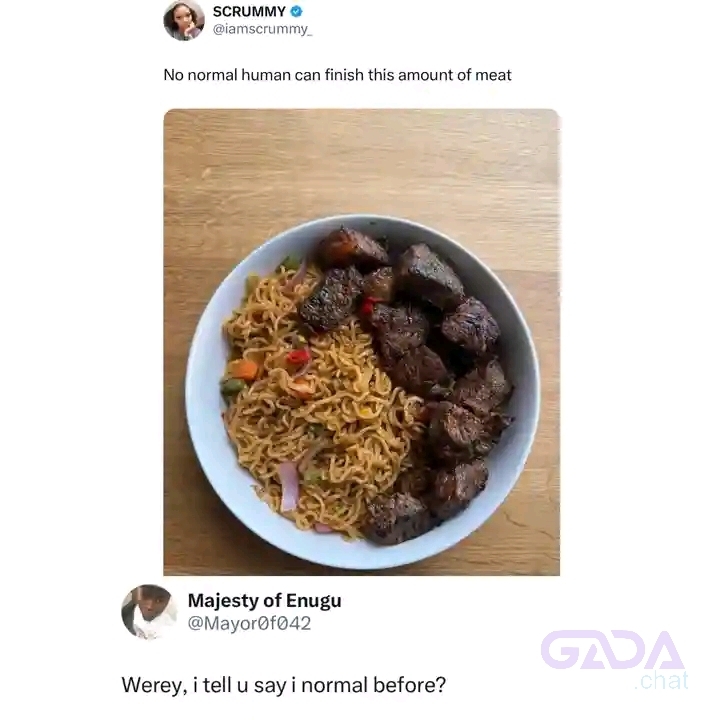Click the orange carrot slice in the noodles

[243, 369]
